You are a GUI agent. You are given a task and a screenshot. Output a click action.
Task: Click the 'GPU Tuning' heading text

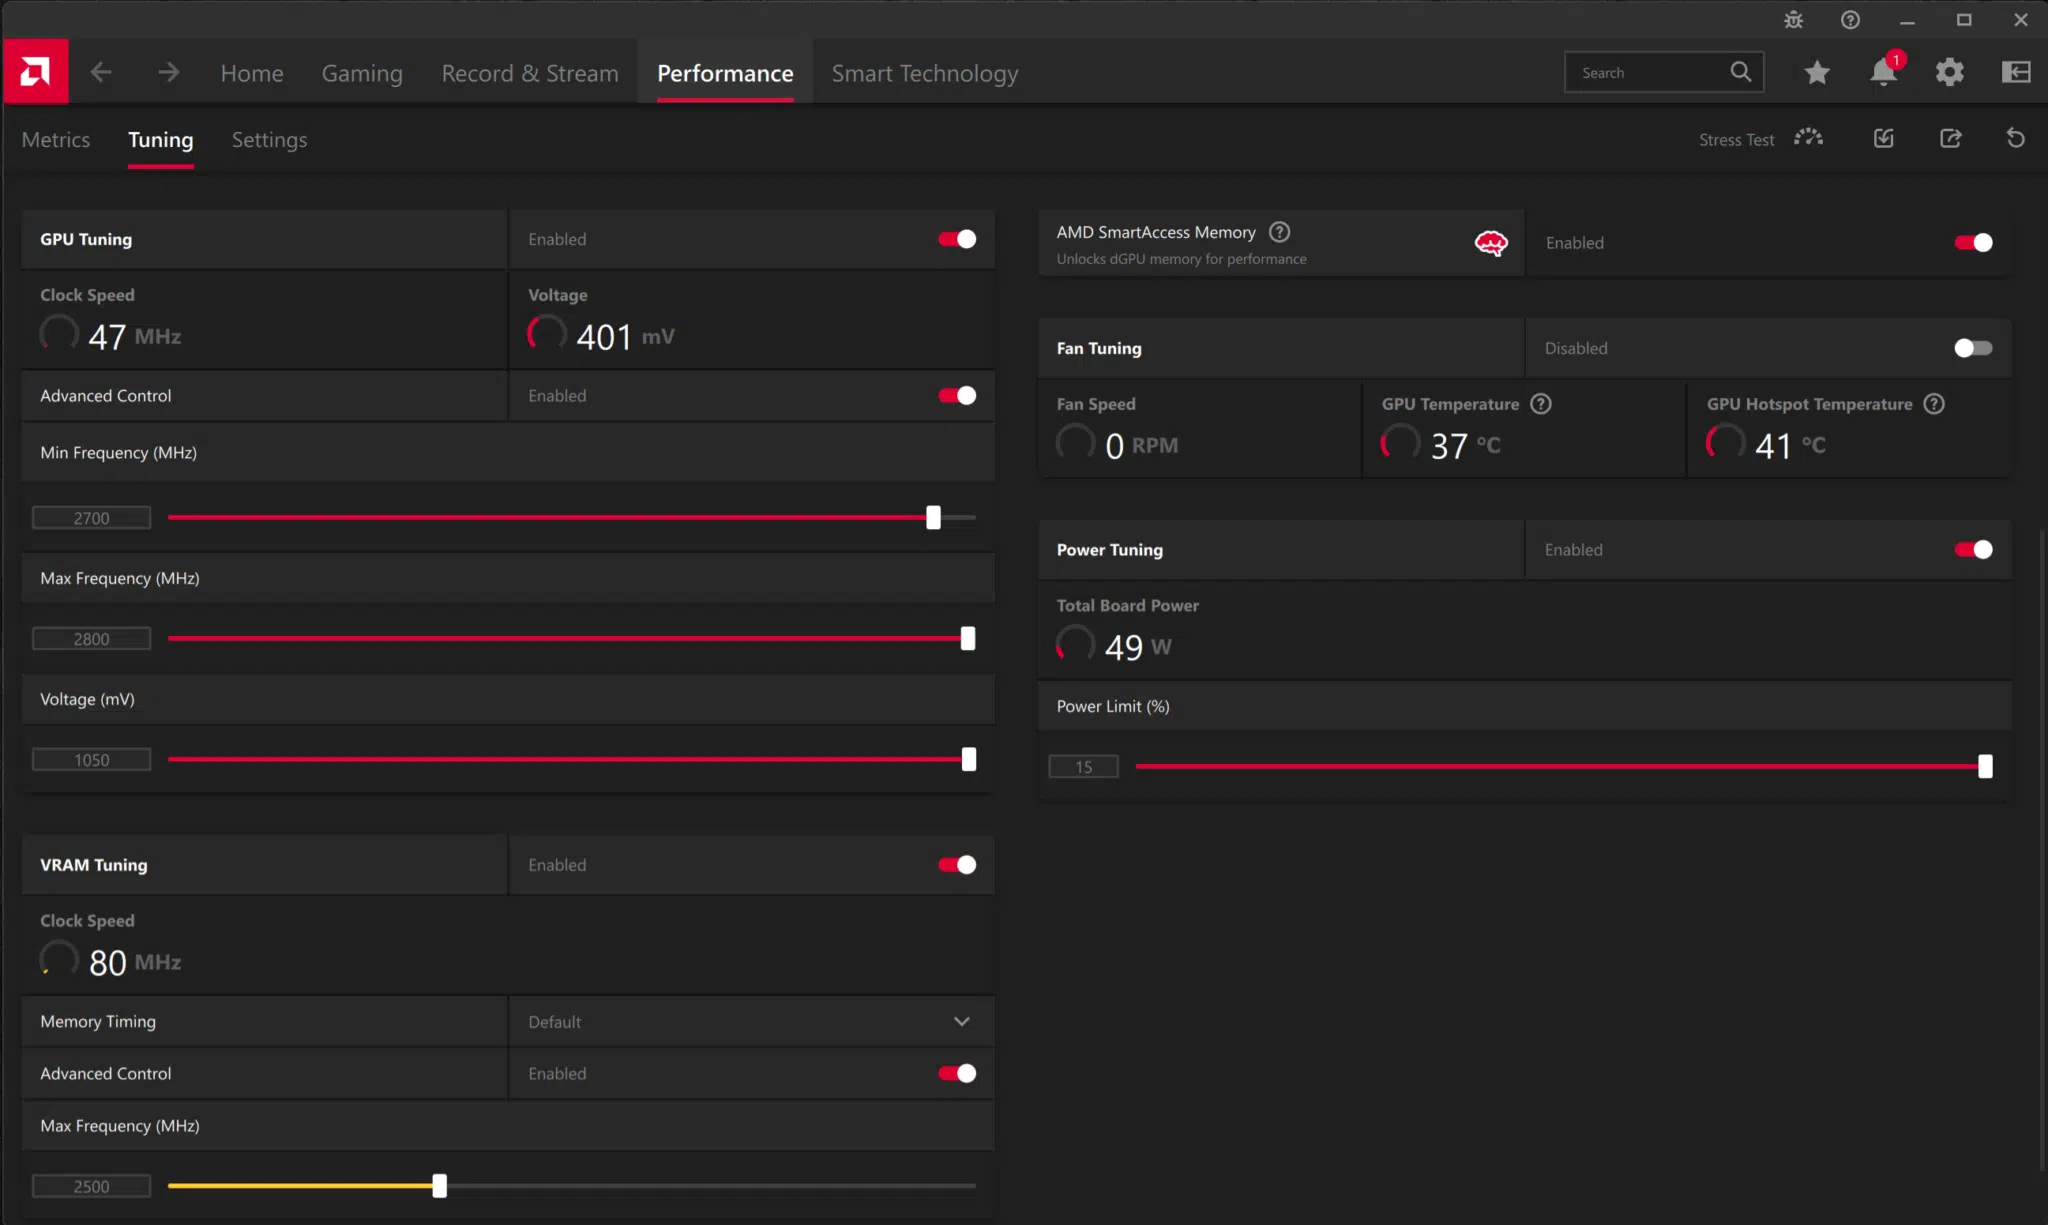coord(86,239)
